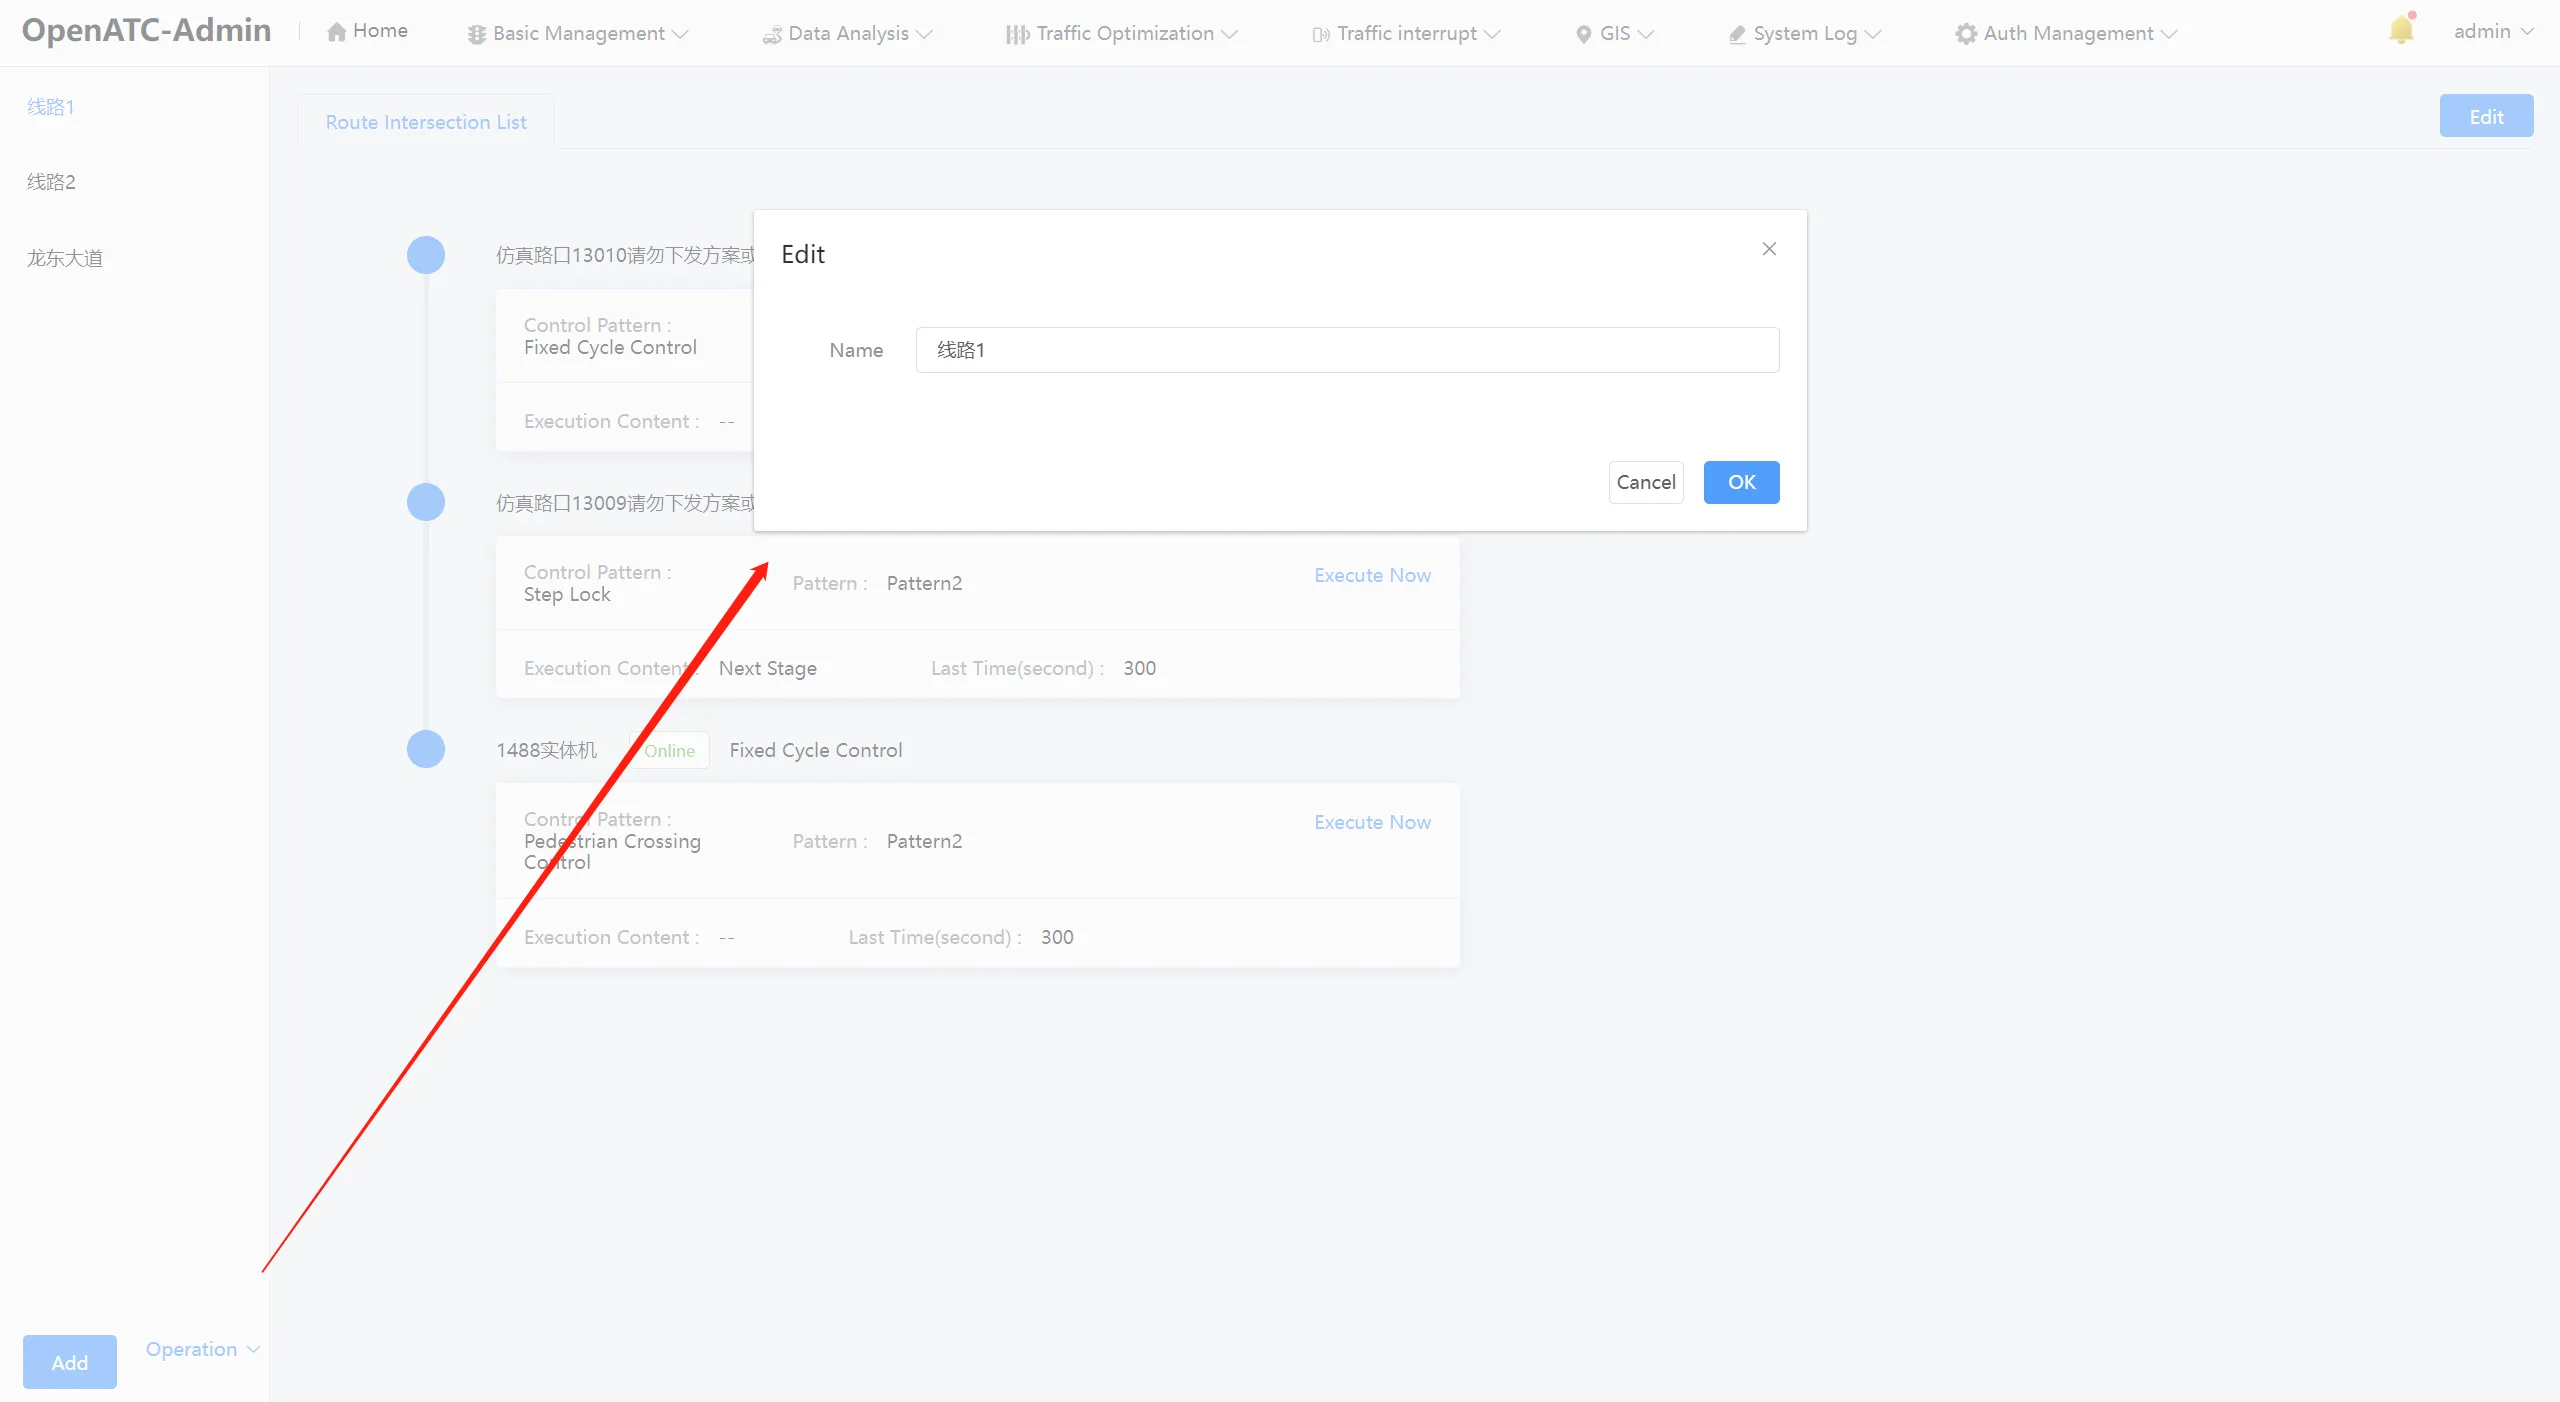Viewport: 2560px width, 1402px height.
Task: Click the 仿真路口13010 intersection title
Action: coord(625,255)
